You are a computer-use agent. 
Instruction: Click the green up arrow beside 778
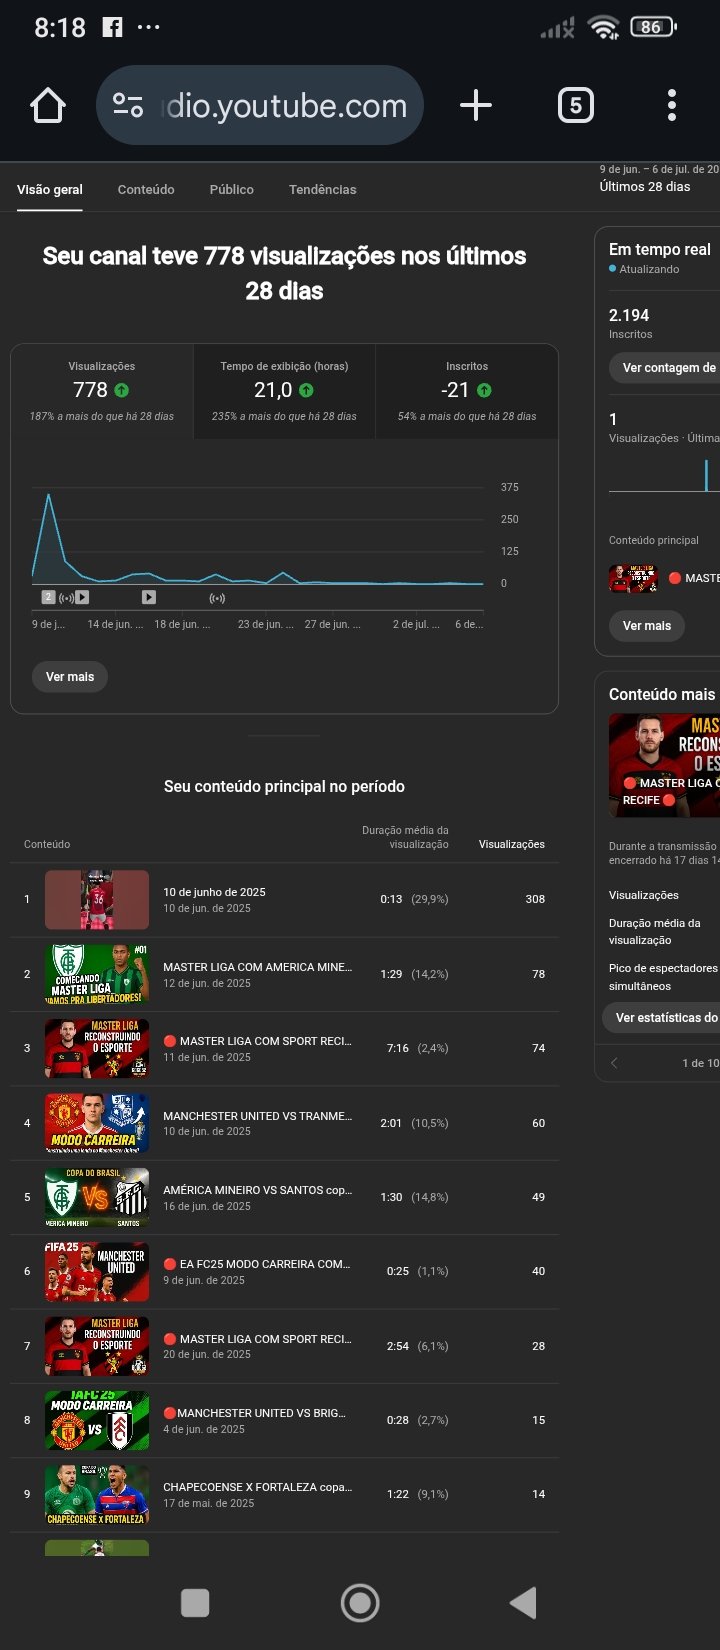[x=121, y=391]
